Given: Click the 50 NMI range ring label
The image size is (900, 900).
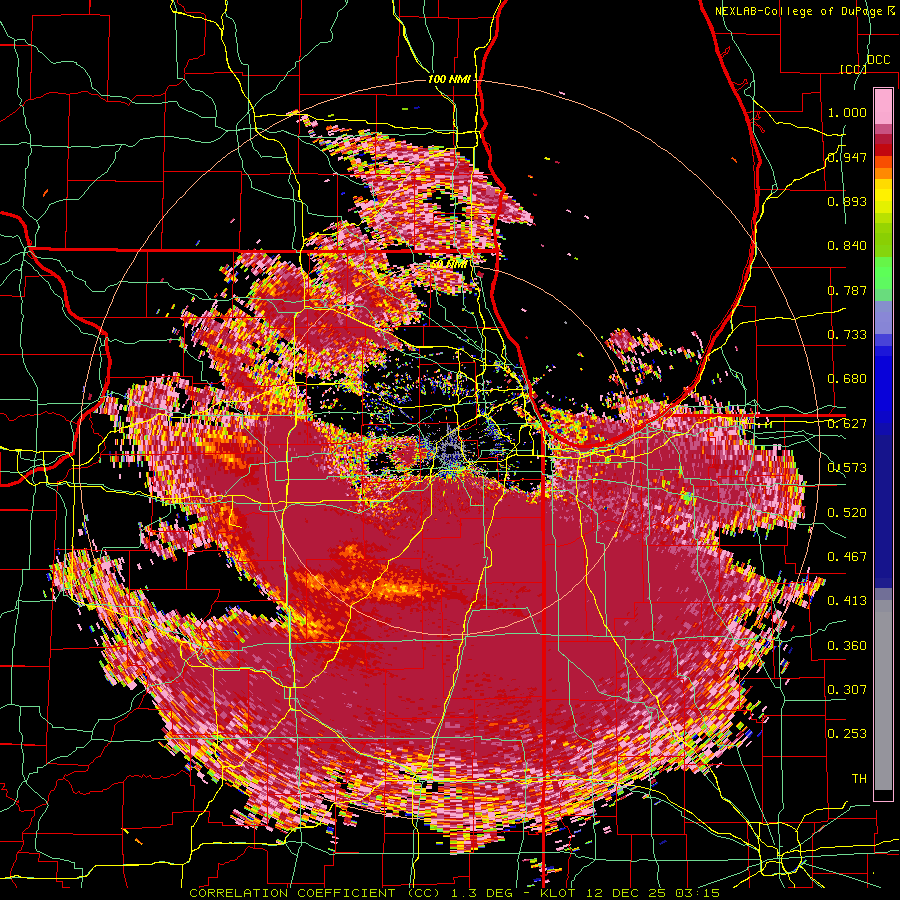Looking at the screenshot, I should pos(449,264).
